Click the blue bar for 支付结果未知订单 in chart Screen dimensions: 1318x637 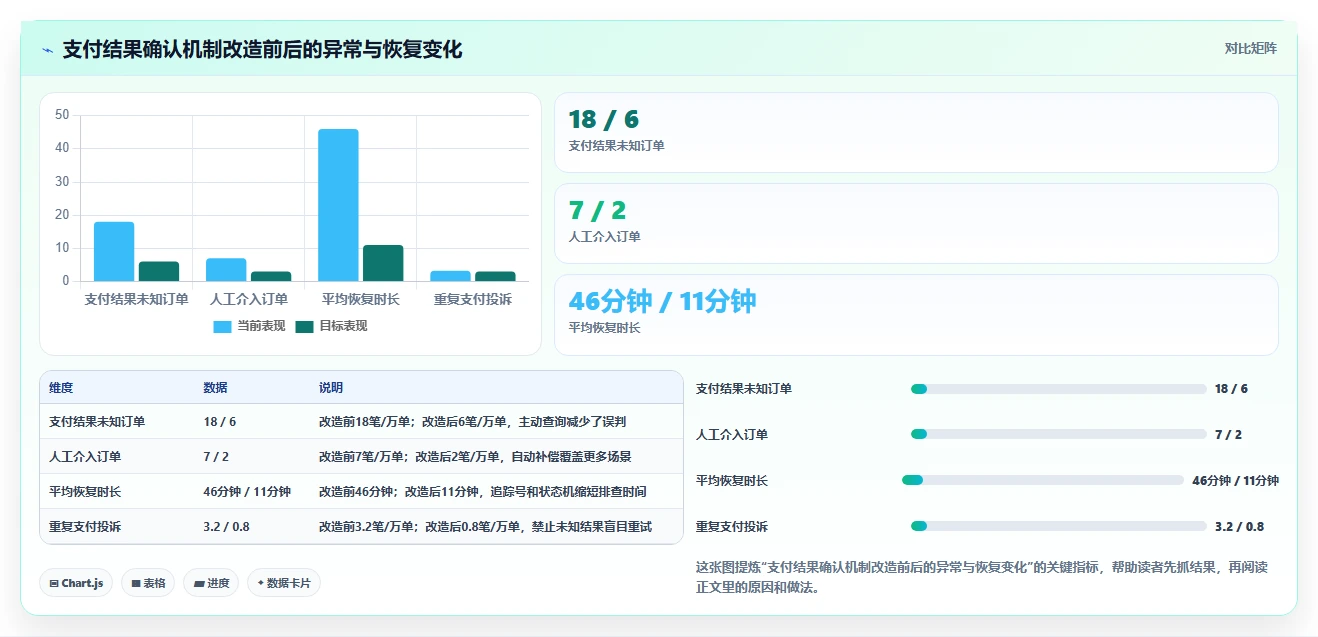(x=114, y=251)
